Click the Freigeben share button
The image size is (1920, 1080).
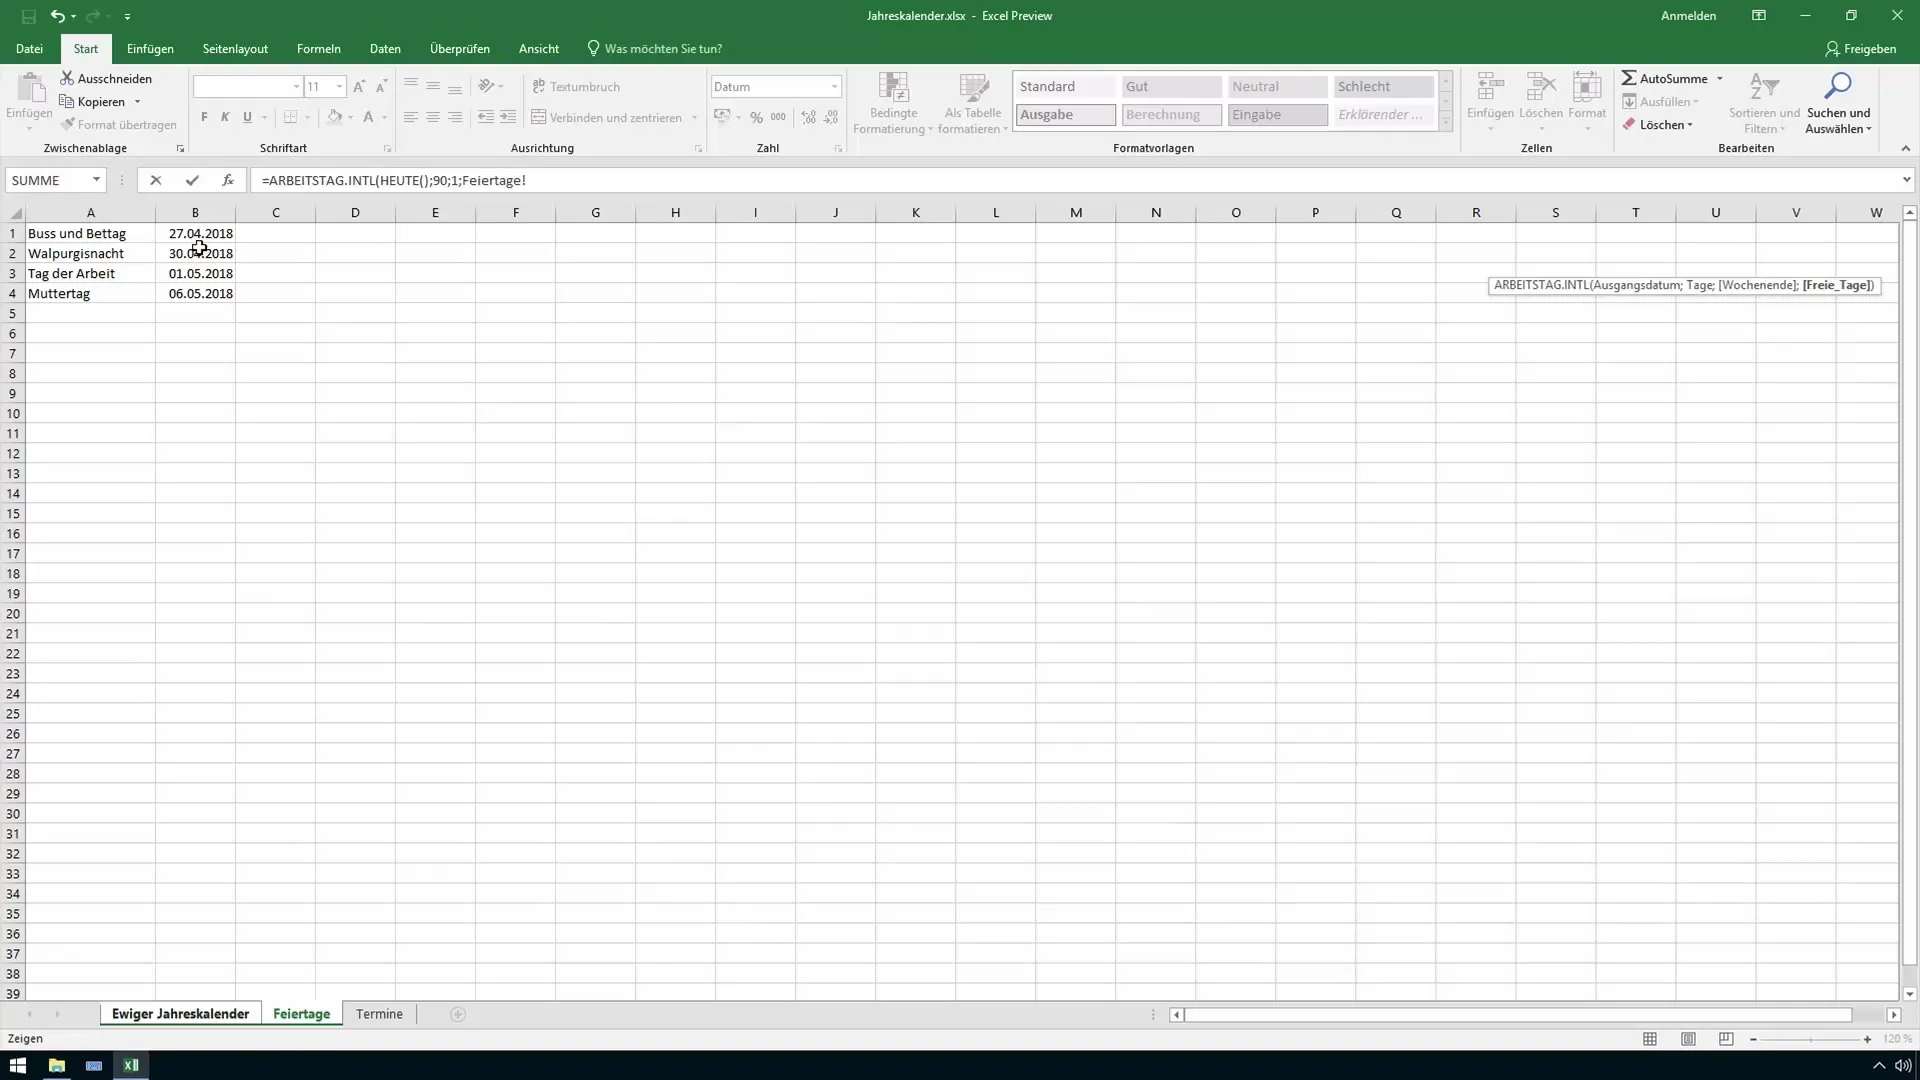(1860, 48)
